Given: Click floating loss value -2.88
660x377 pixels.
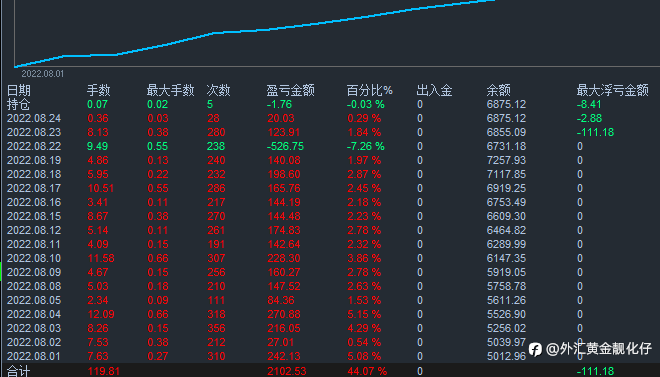Looking at the screenshot, I should 589,118.
